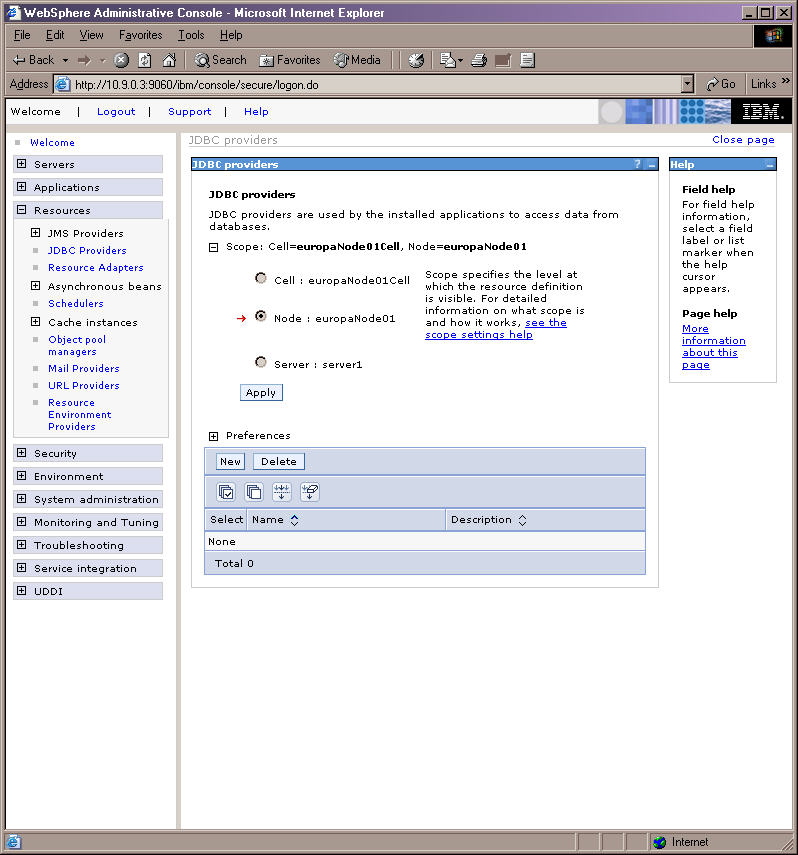Click the History toolbar icon

[416, 60]
